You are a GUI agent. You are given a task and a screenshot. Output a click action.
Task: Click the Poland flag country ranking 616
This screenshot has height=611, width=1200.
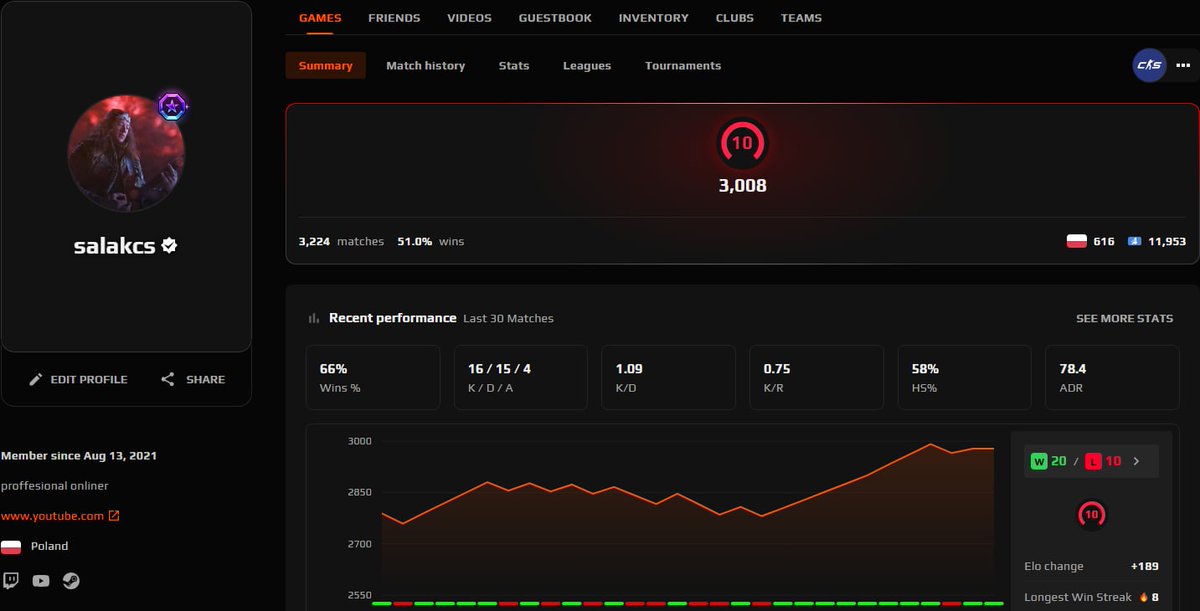1077,242
